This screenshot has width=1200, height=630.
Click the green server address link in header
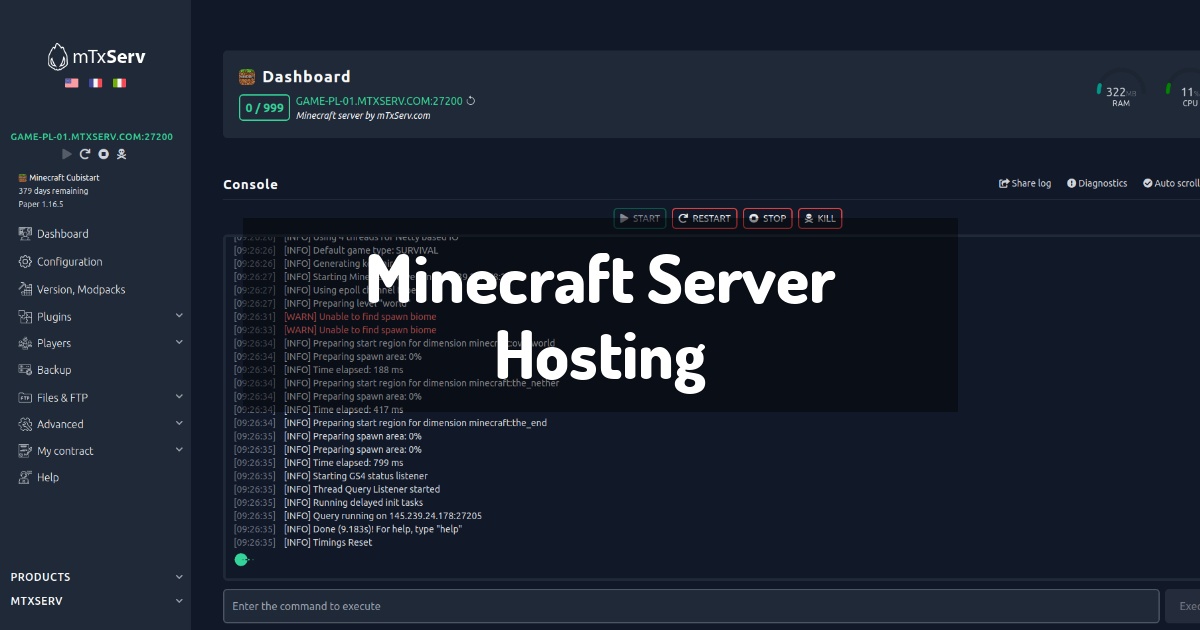pyautogui.click(x=379, y=101)
